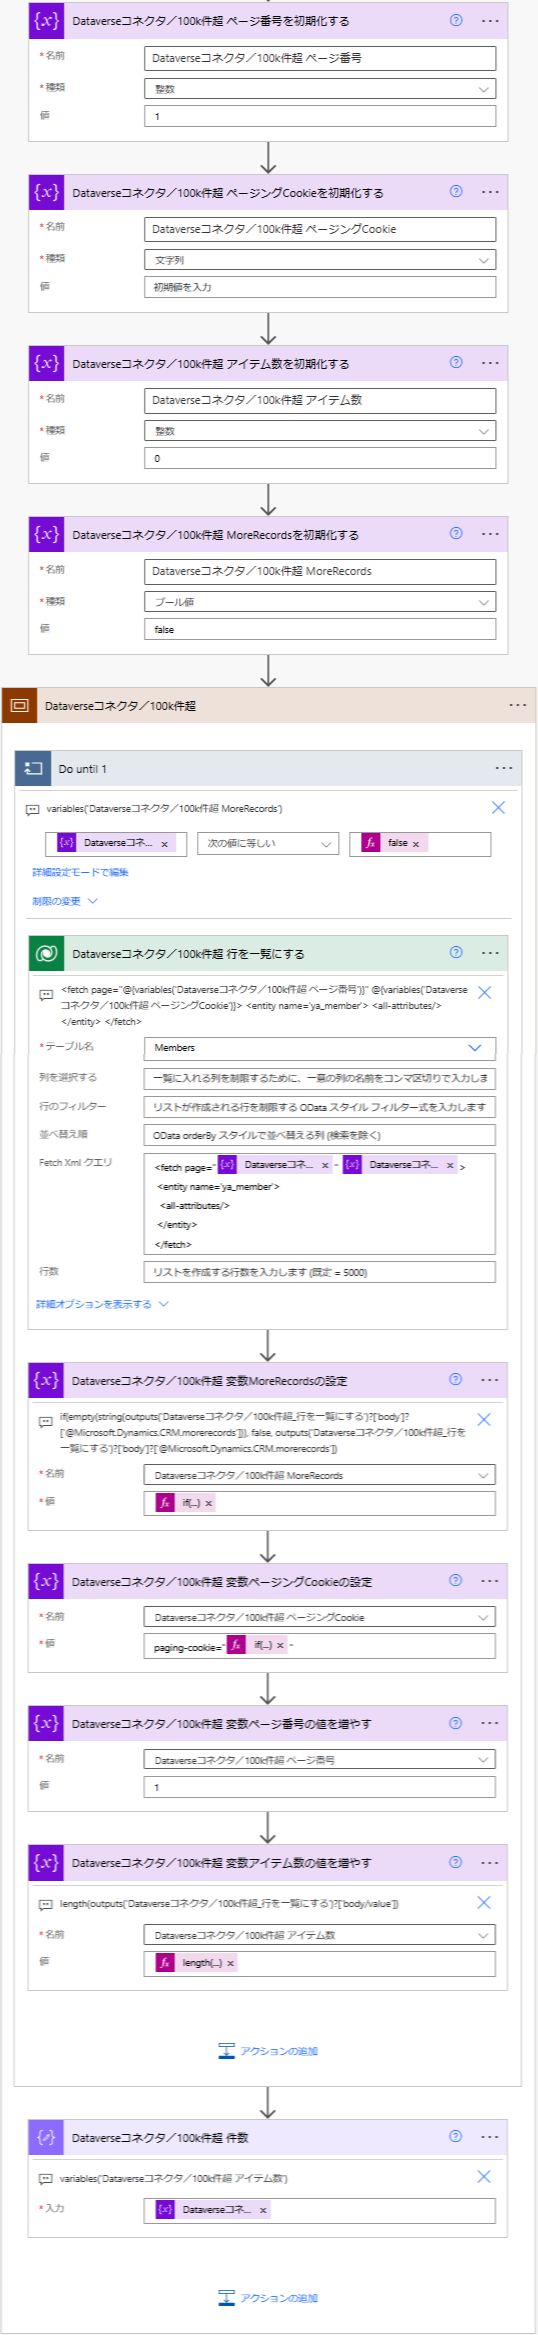
Task: Open help for ページングCookieを初期化する action
Action: point(456,191)
